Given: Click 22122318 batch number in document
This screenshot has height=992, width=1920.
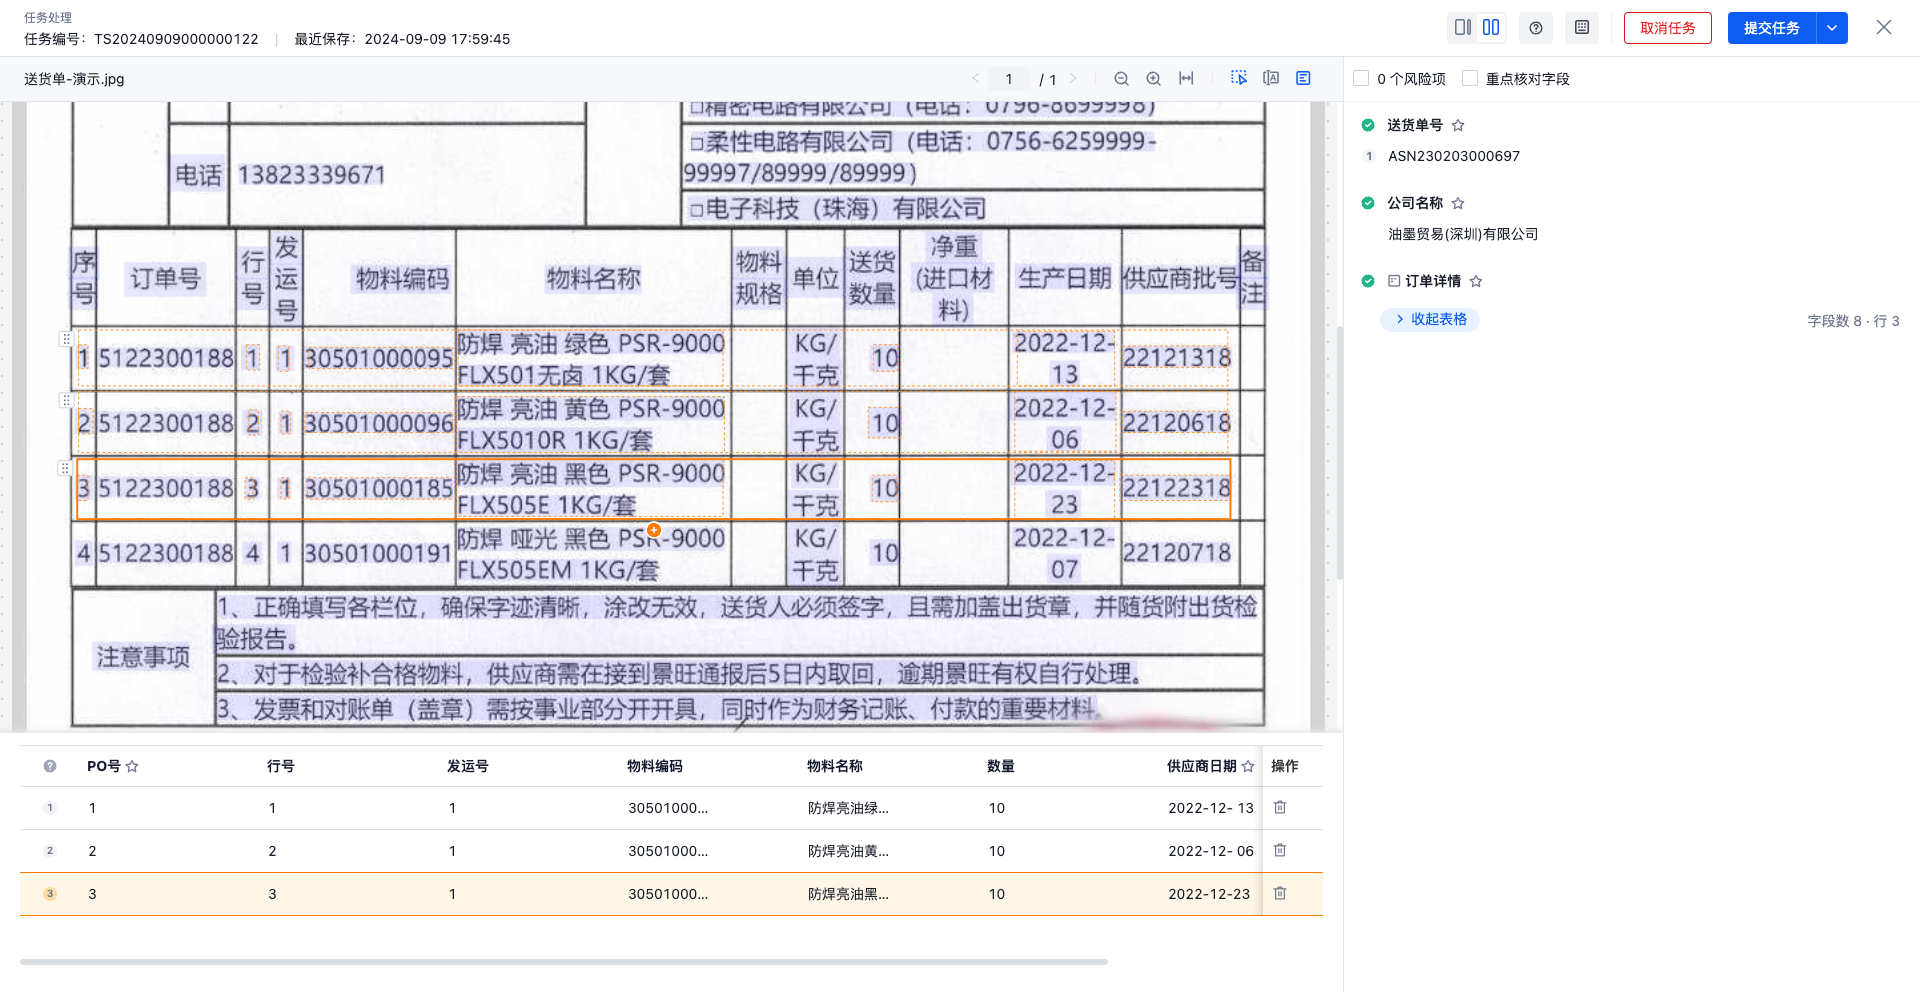Looking at the screenshot, I should [1176, 488].
